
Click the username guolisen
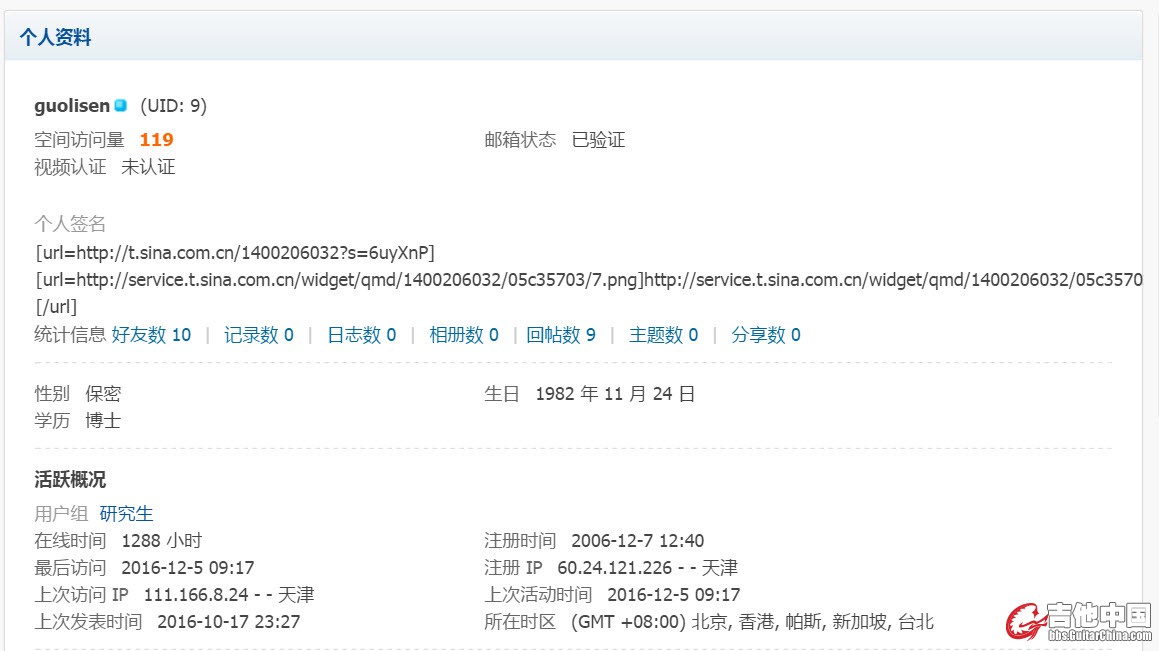(x=72, y=106)
